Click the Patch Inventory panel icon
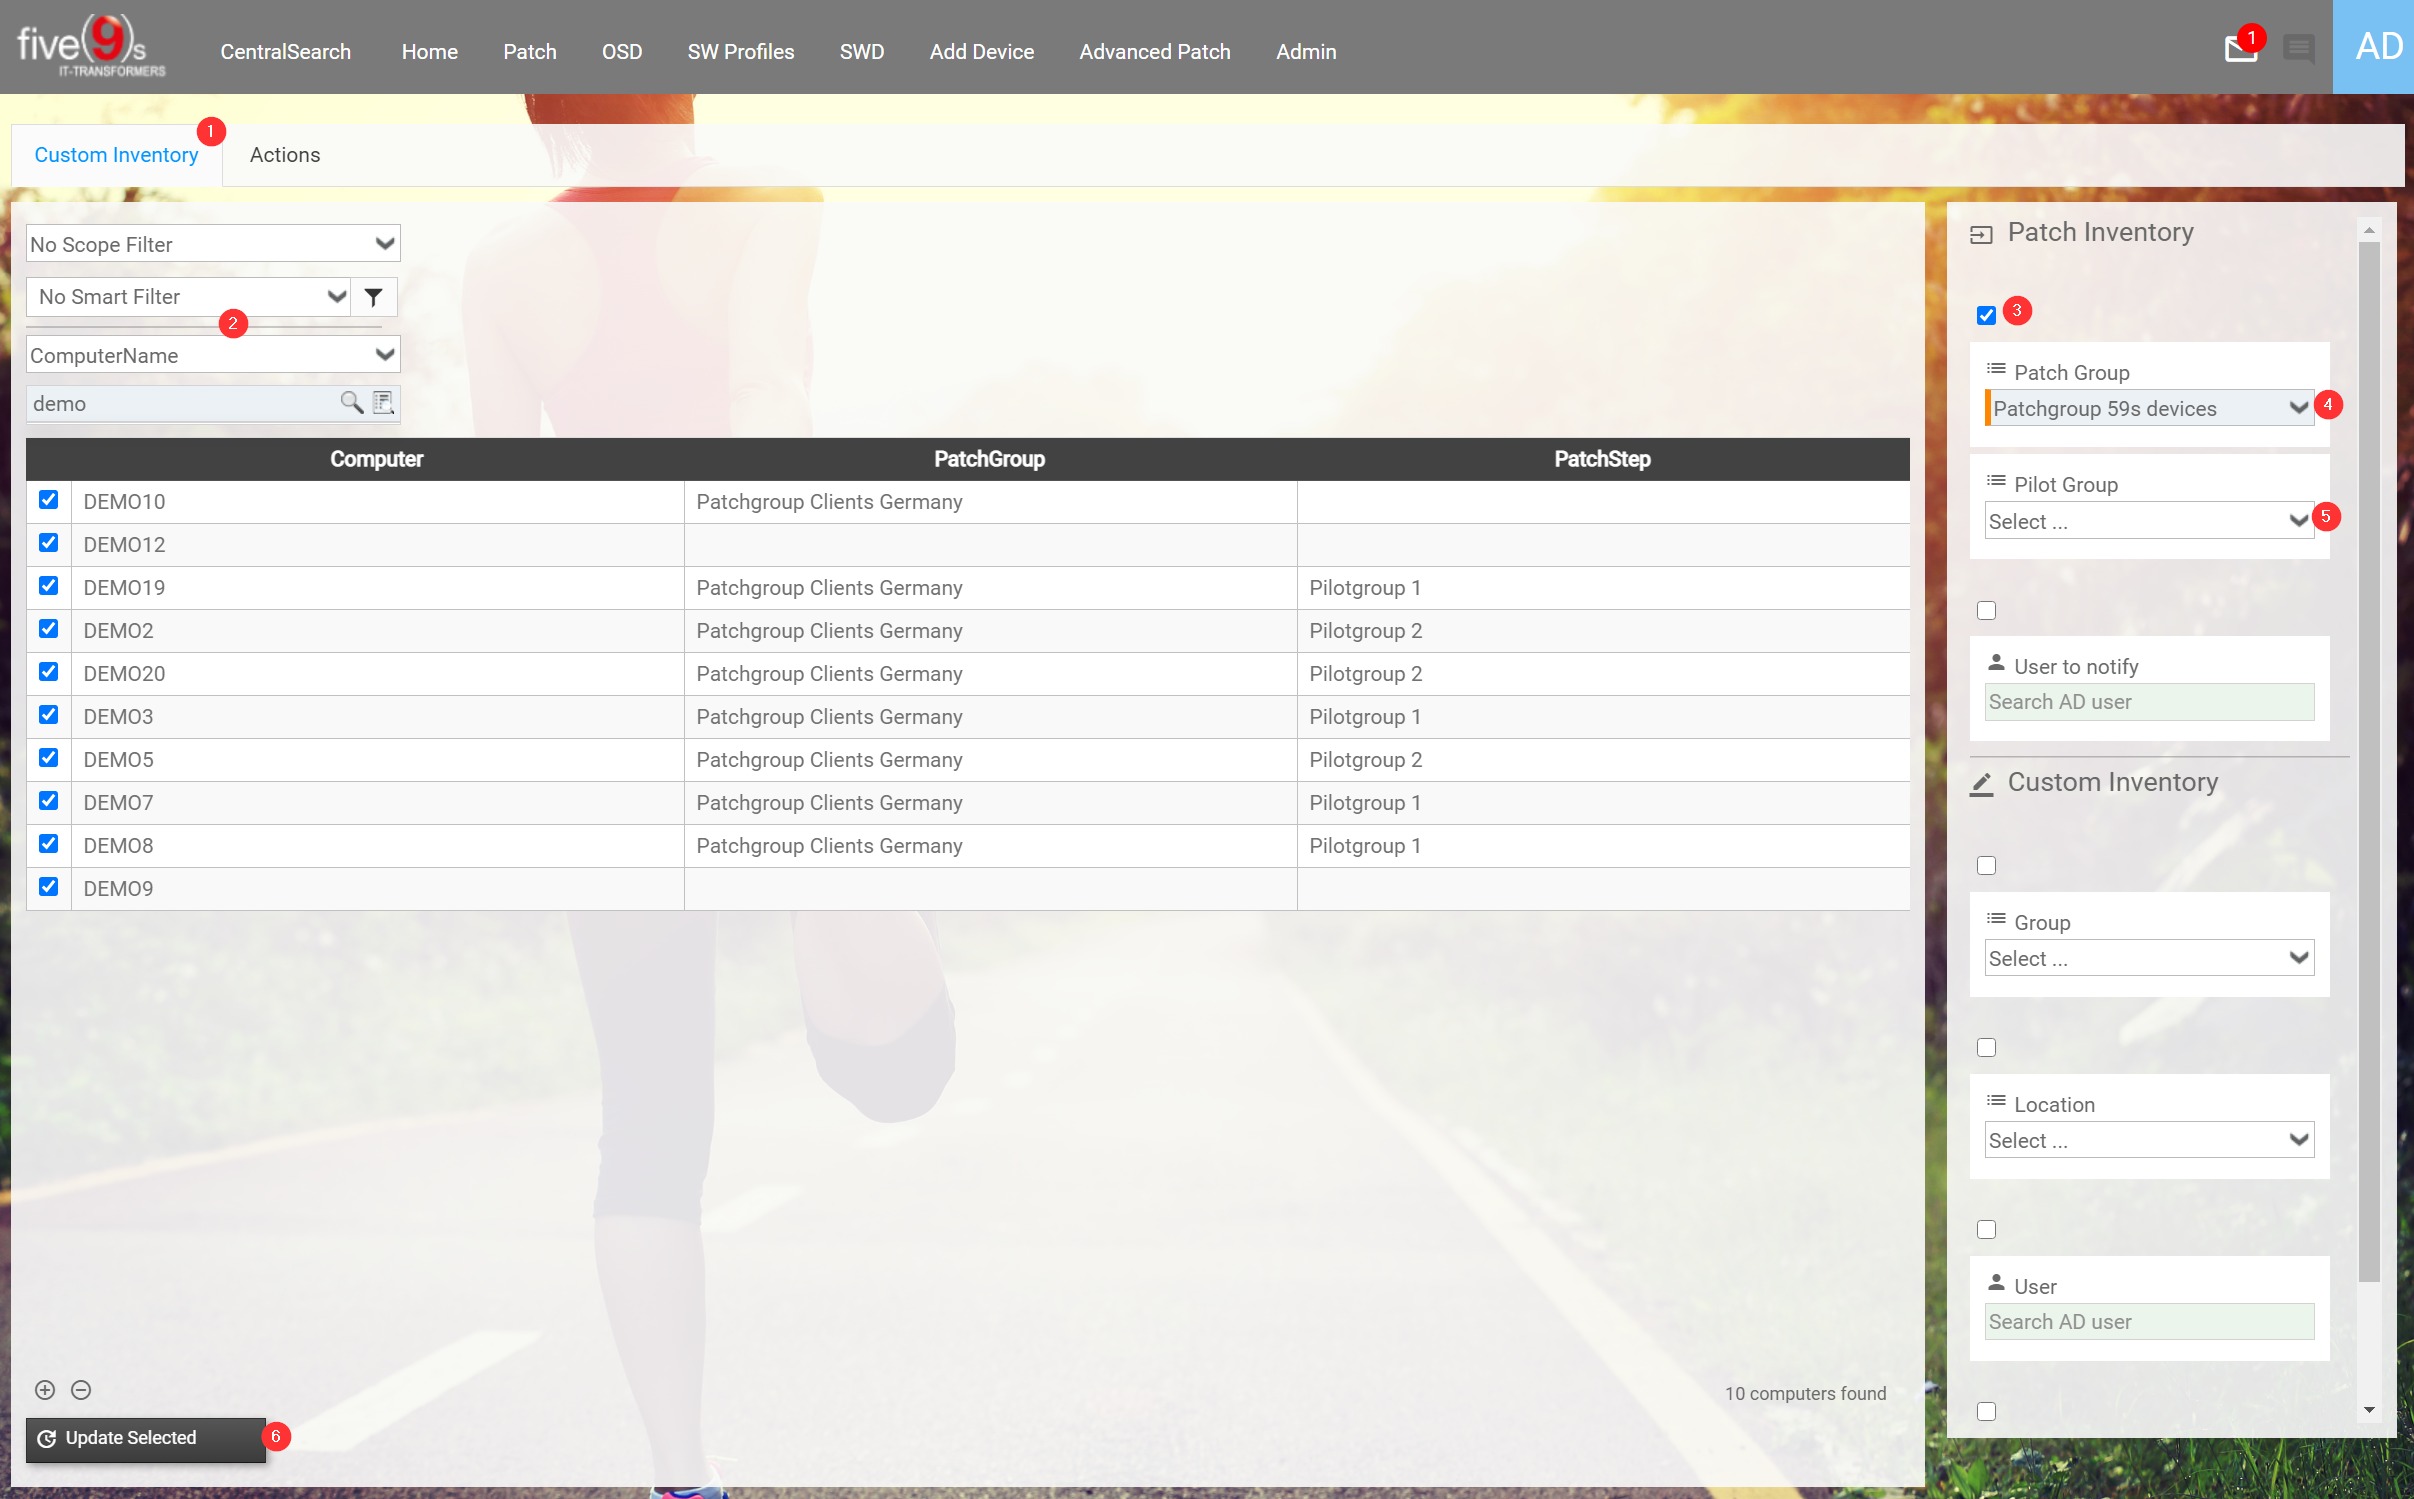This screenshot has width=2414, height=1499. point(1981,235)
